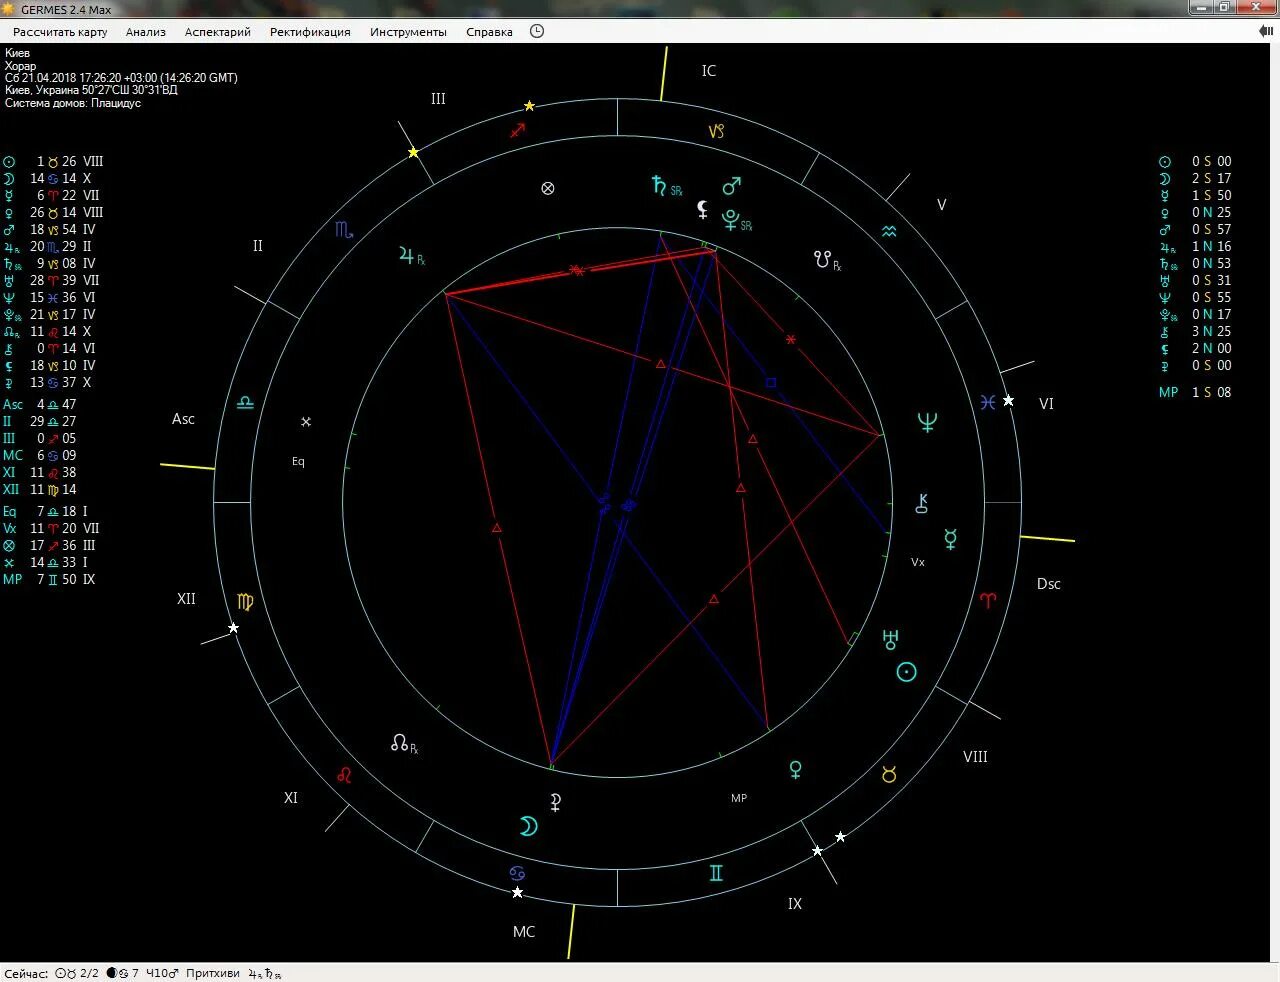Select the Moon 14 Cancer 14 X row
This screenshot has width=1280, height=982.
[x=48, y=179]
